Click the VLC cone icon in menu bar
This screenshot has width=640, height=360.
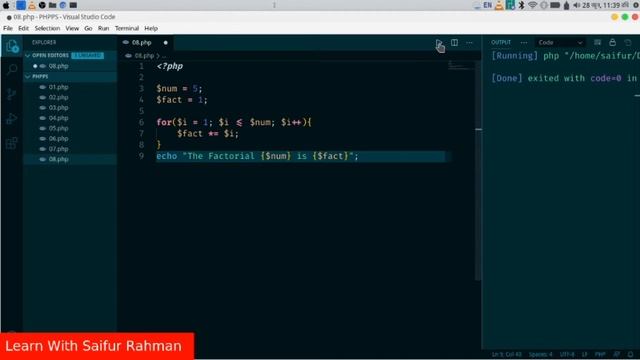(499, 5)
